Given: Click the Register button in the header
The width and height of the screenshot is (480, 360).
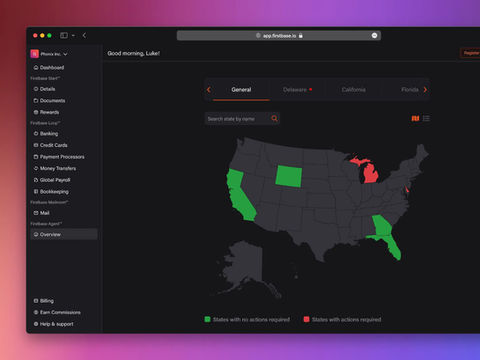Looking at the screenshot, I should click(470, 53).
